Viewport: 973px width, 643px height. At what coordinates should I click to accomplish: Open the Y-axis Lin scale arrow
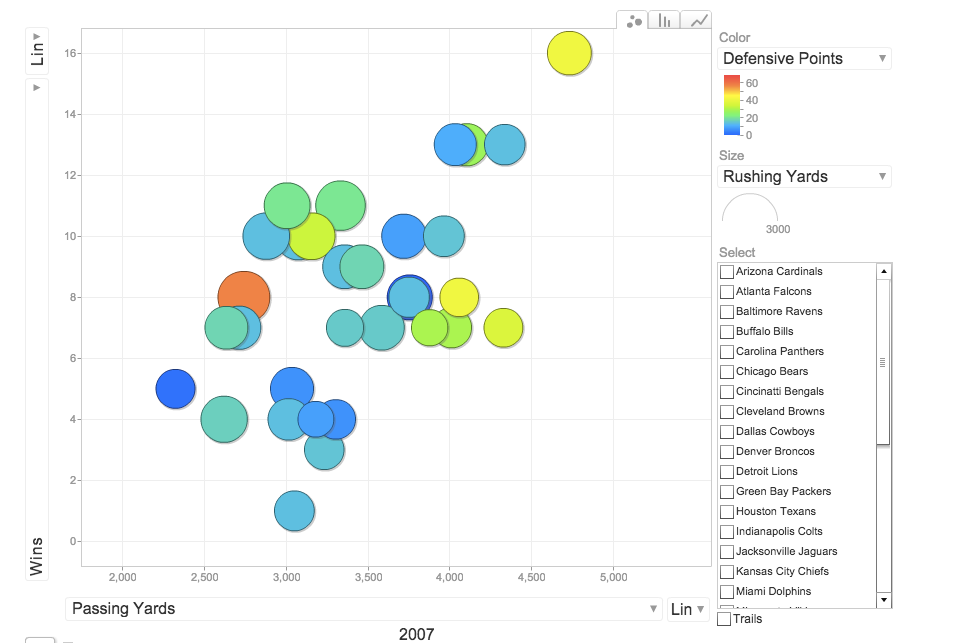coord(37,37)
